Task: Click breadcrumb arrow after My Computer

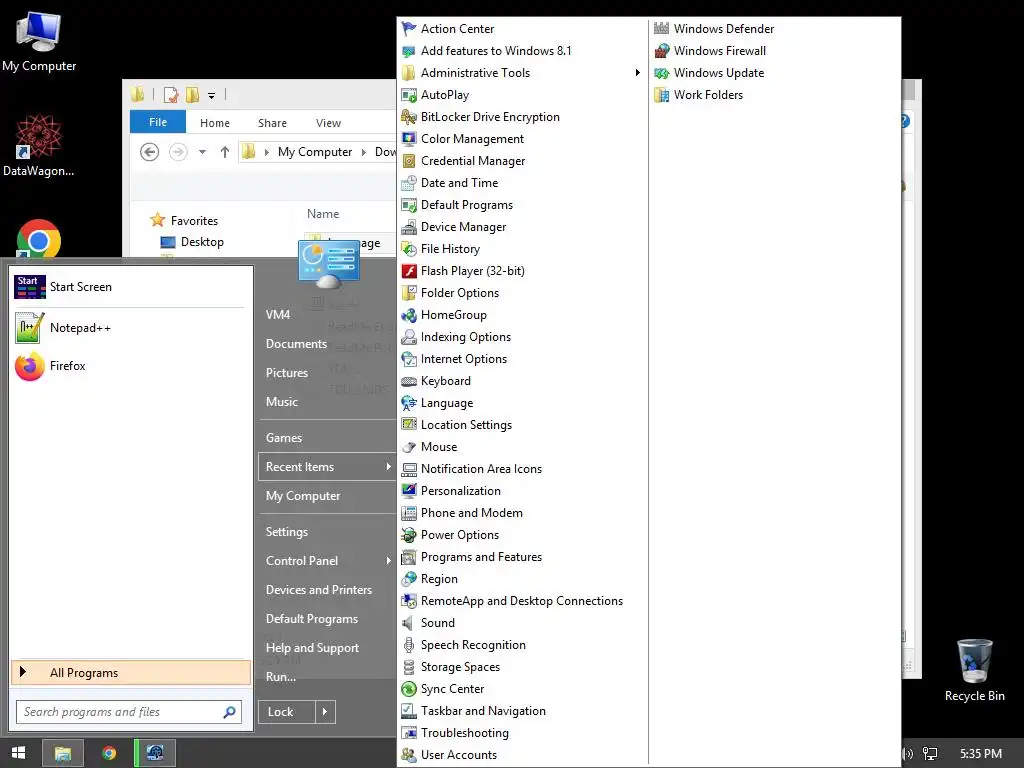Action: coord(364,152)
